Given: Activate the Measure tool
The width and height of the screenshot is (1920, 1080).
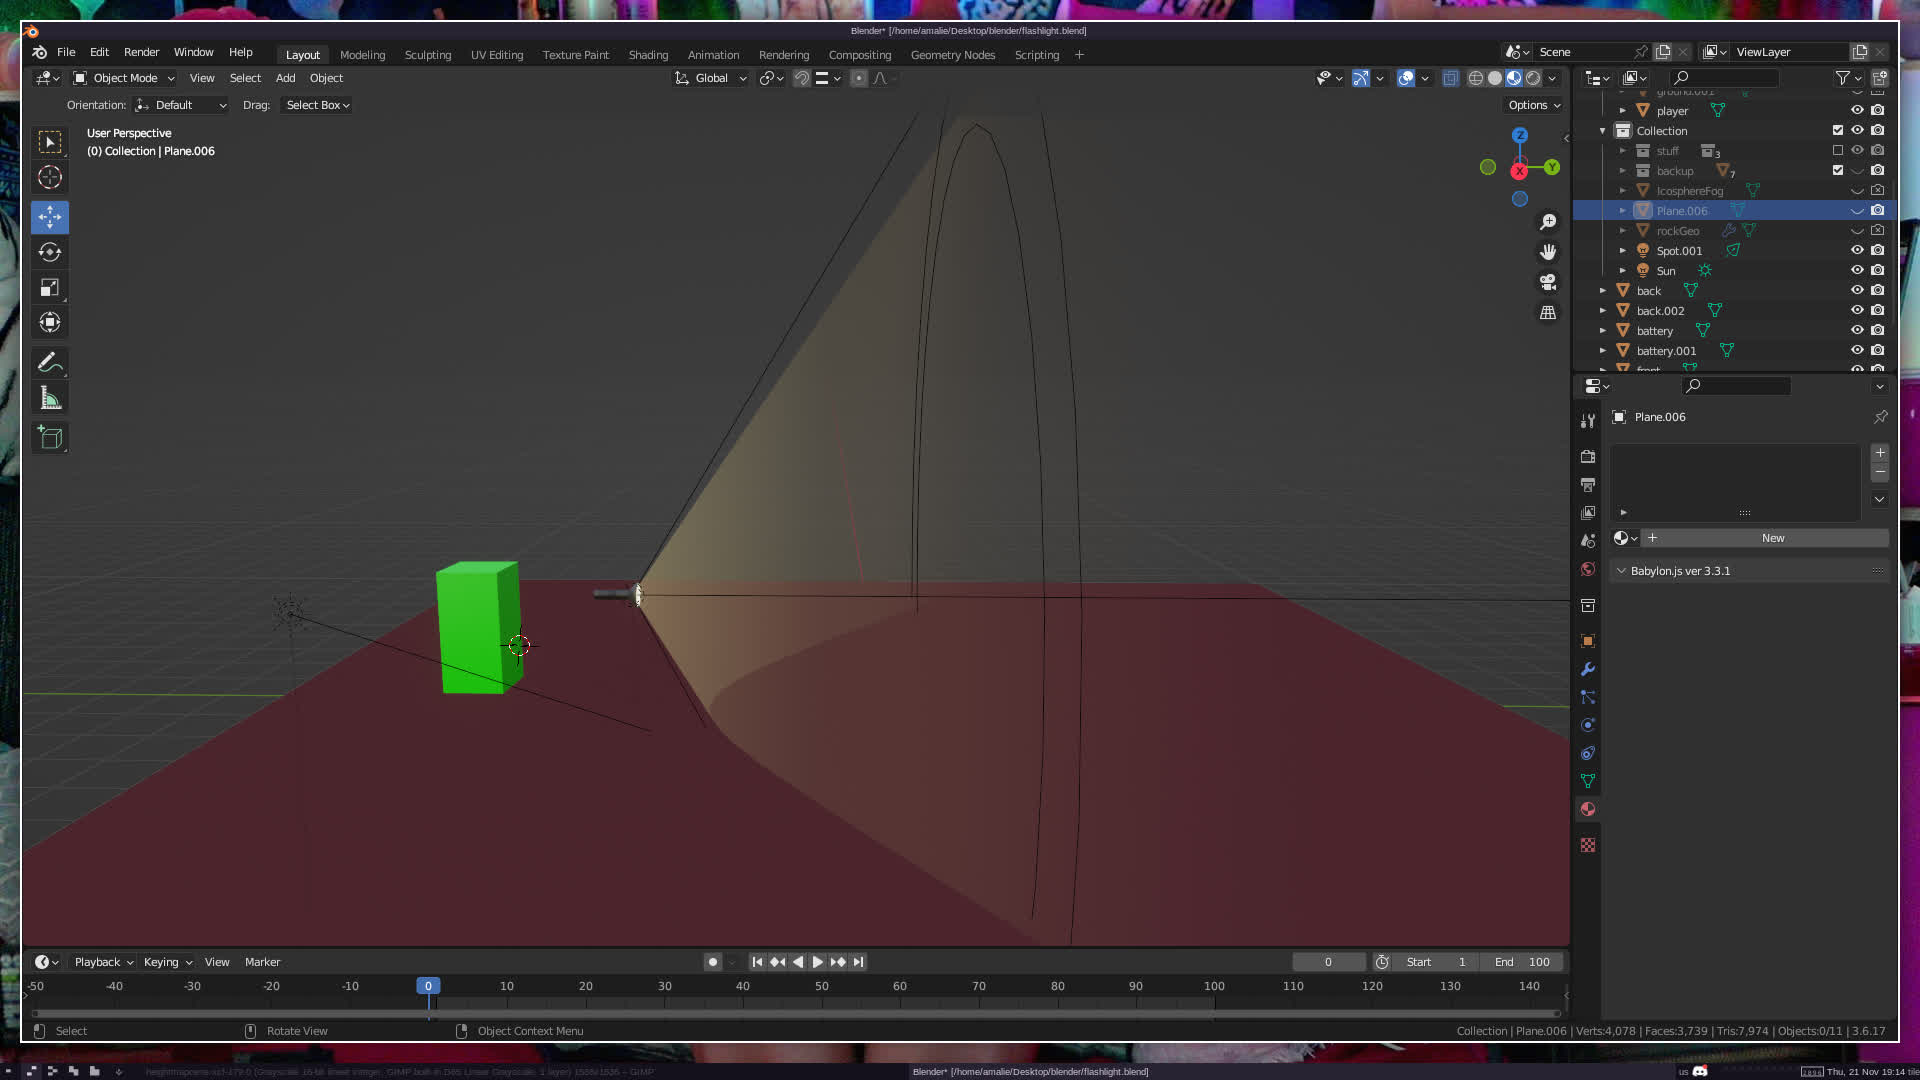Looking at the screenshot, I should click(50, 399).
